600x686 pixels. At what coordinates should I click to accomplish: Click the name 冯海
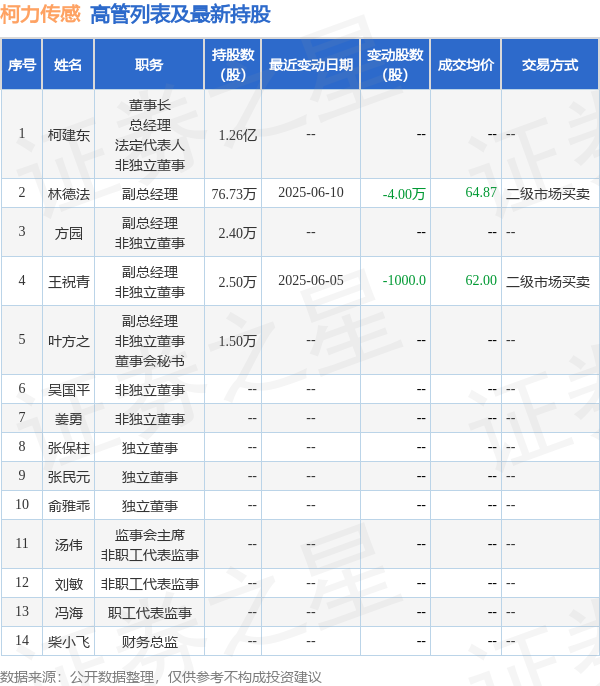point(69,612)
